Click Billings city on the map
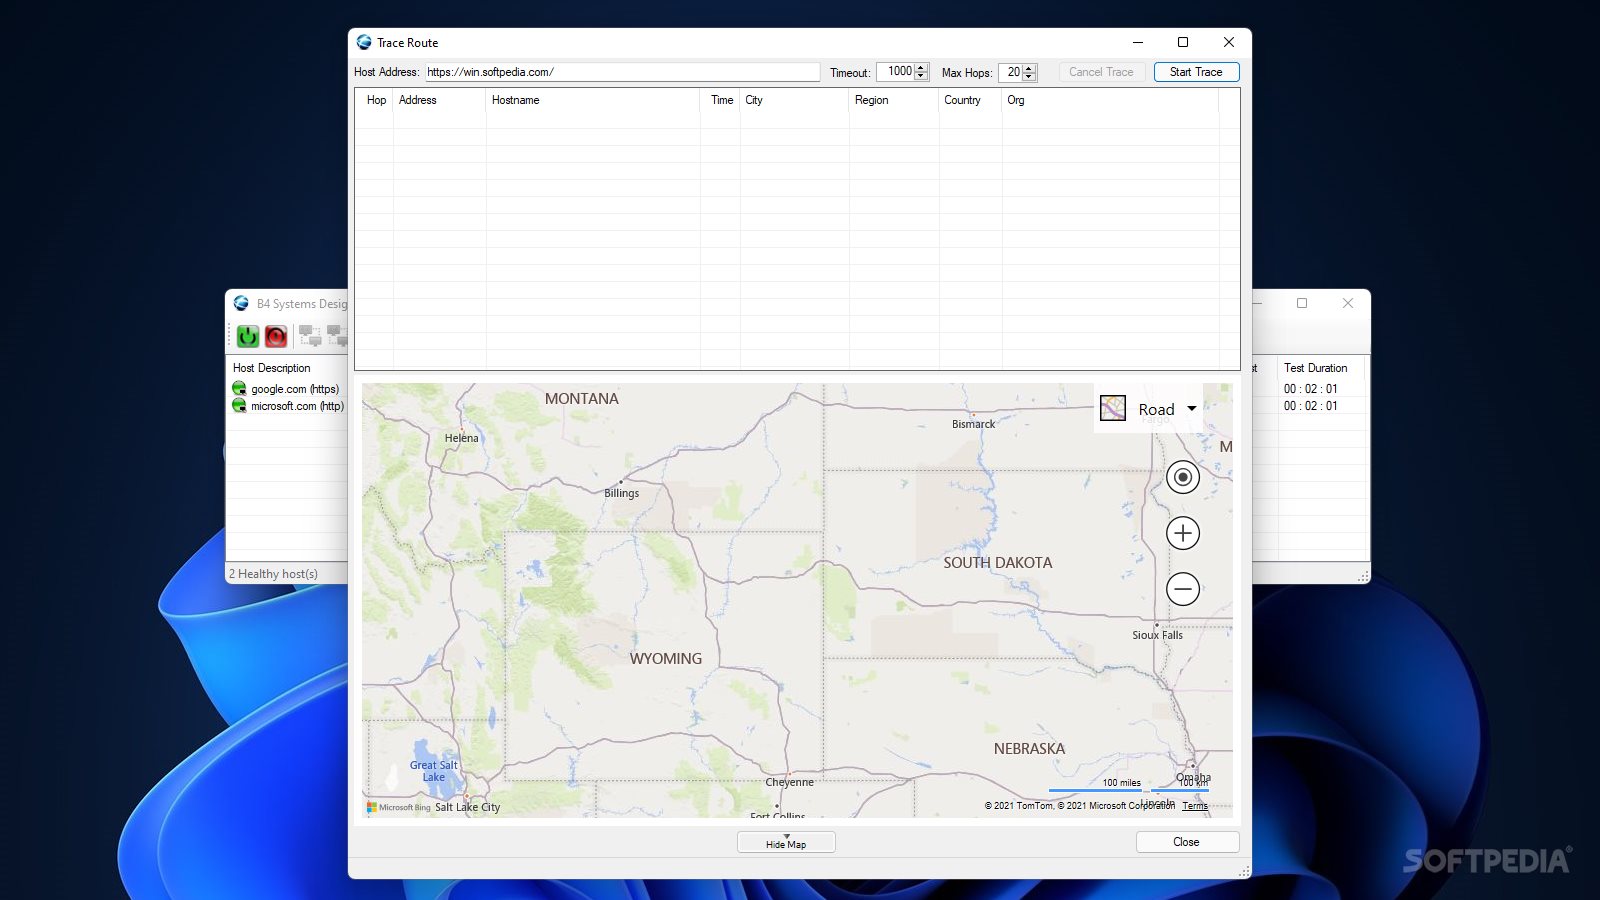The width and height of the screenshot is (1600, 900). 621,493
